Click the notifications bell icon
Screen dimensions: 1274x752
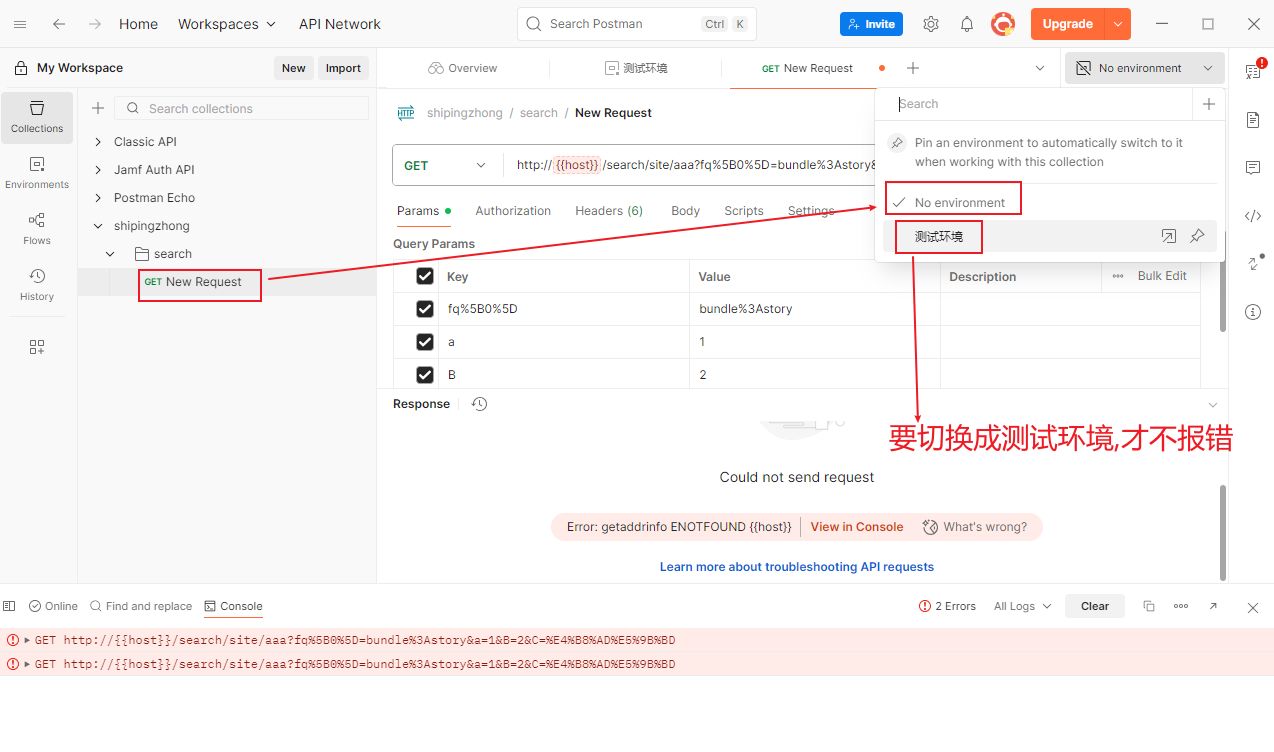tap(967, 24)
